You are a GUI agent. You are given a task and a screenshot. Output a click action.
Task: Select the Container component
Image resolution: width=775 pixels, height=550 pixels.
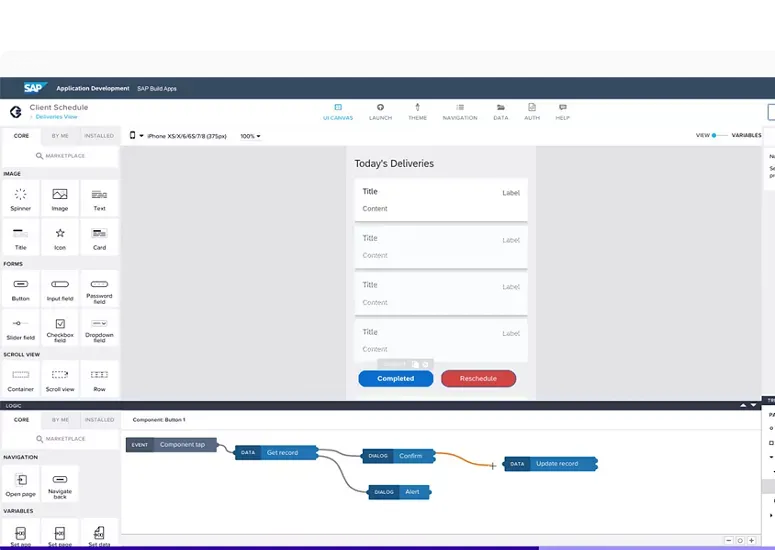pyautogui.click(x=21, y=380)
